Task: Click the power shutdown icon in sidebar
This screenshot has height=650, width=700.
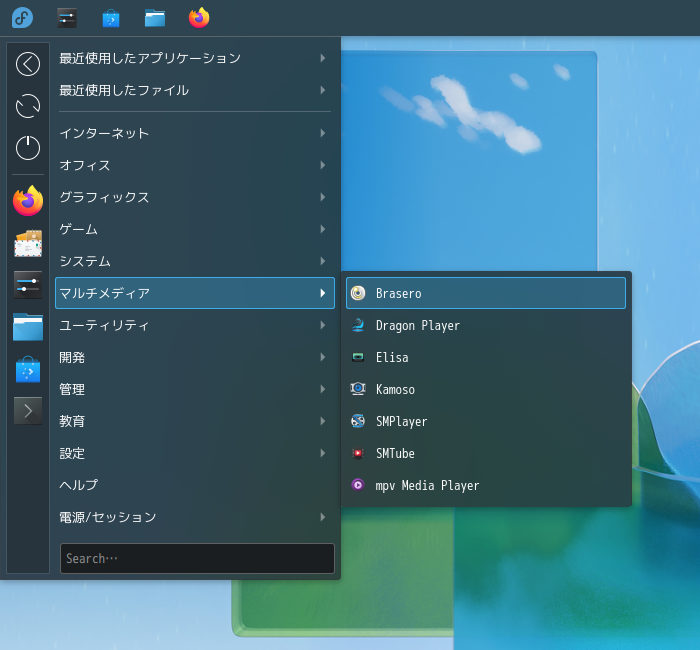Action: click(x=28, y=148)
